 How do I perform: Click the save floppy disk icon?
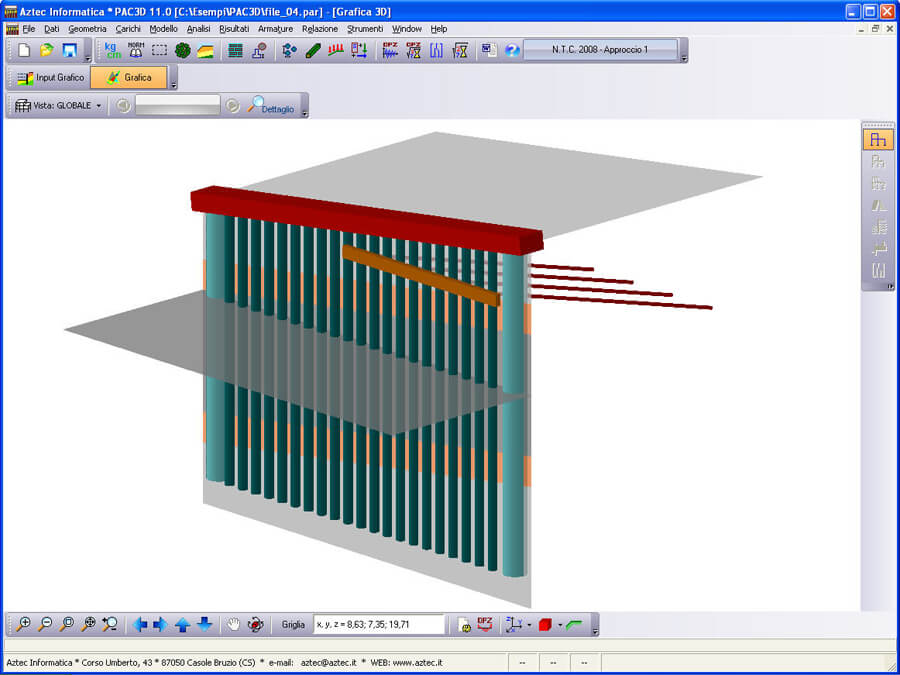(70, 50)
